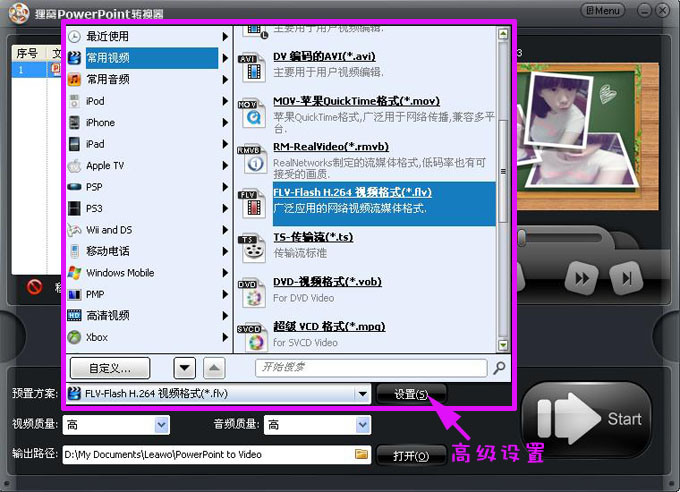Click the DVD vob format icon
This screenshot has width=680, height=492.
(252, 293)
